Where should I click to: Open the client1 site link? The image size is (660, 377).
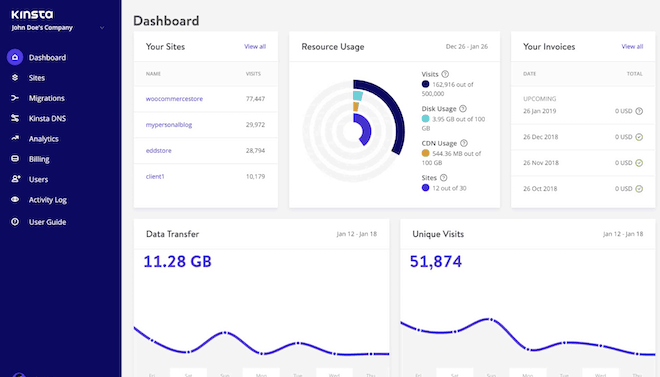click(155, 176)
